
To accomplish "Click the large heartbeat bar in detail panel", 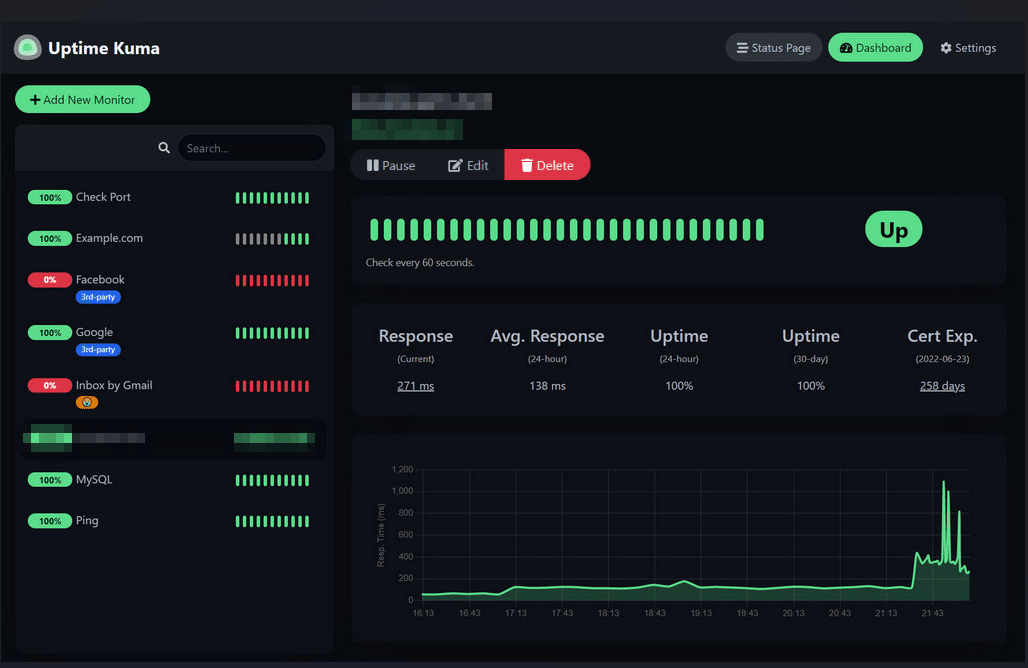I will [x=567, y=230].
